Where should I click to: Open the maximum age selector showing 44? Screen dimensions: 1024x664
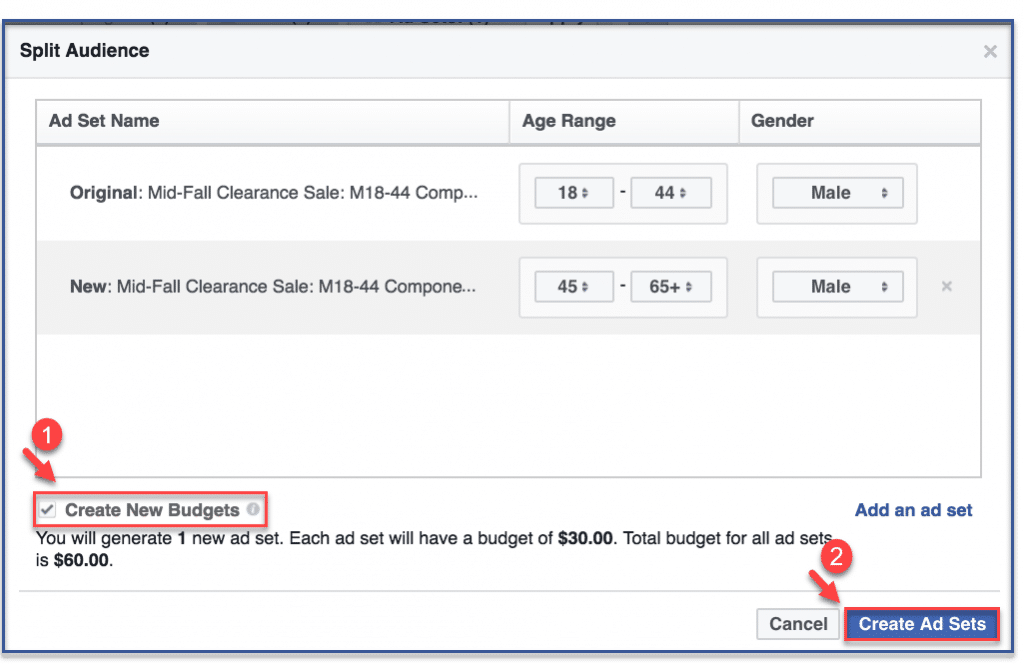670,192
